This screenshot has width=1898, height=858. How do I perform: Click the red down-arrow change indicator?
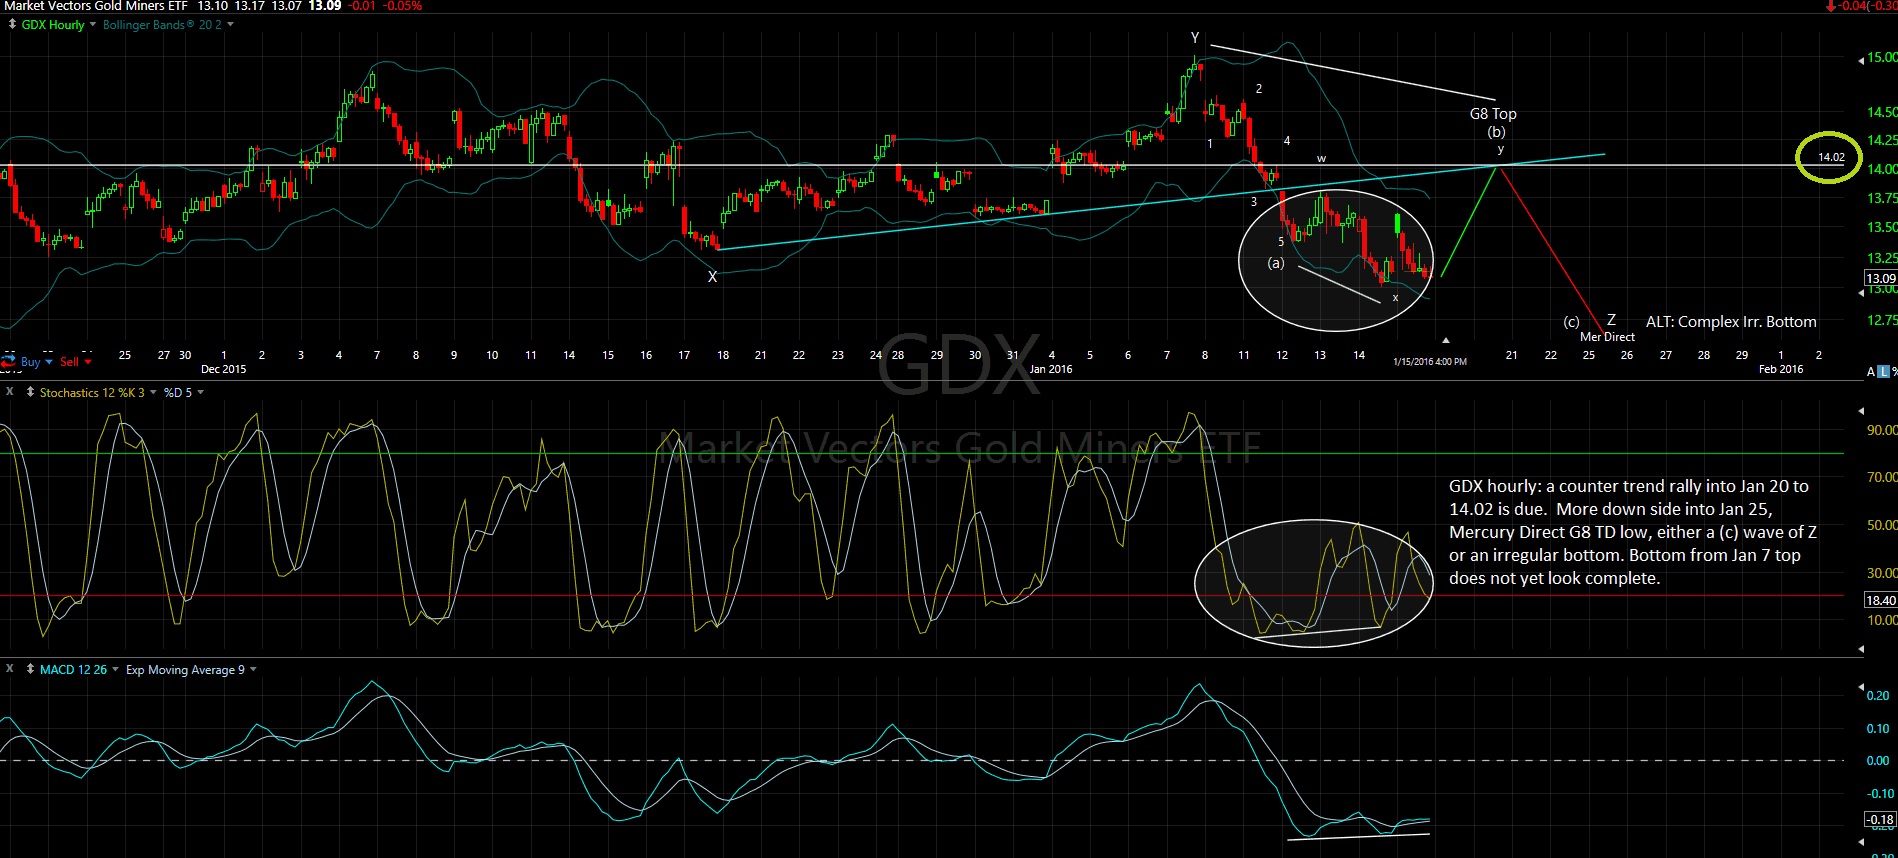[1831, 6]
